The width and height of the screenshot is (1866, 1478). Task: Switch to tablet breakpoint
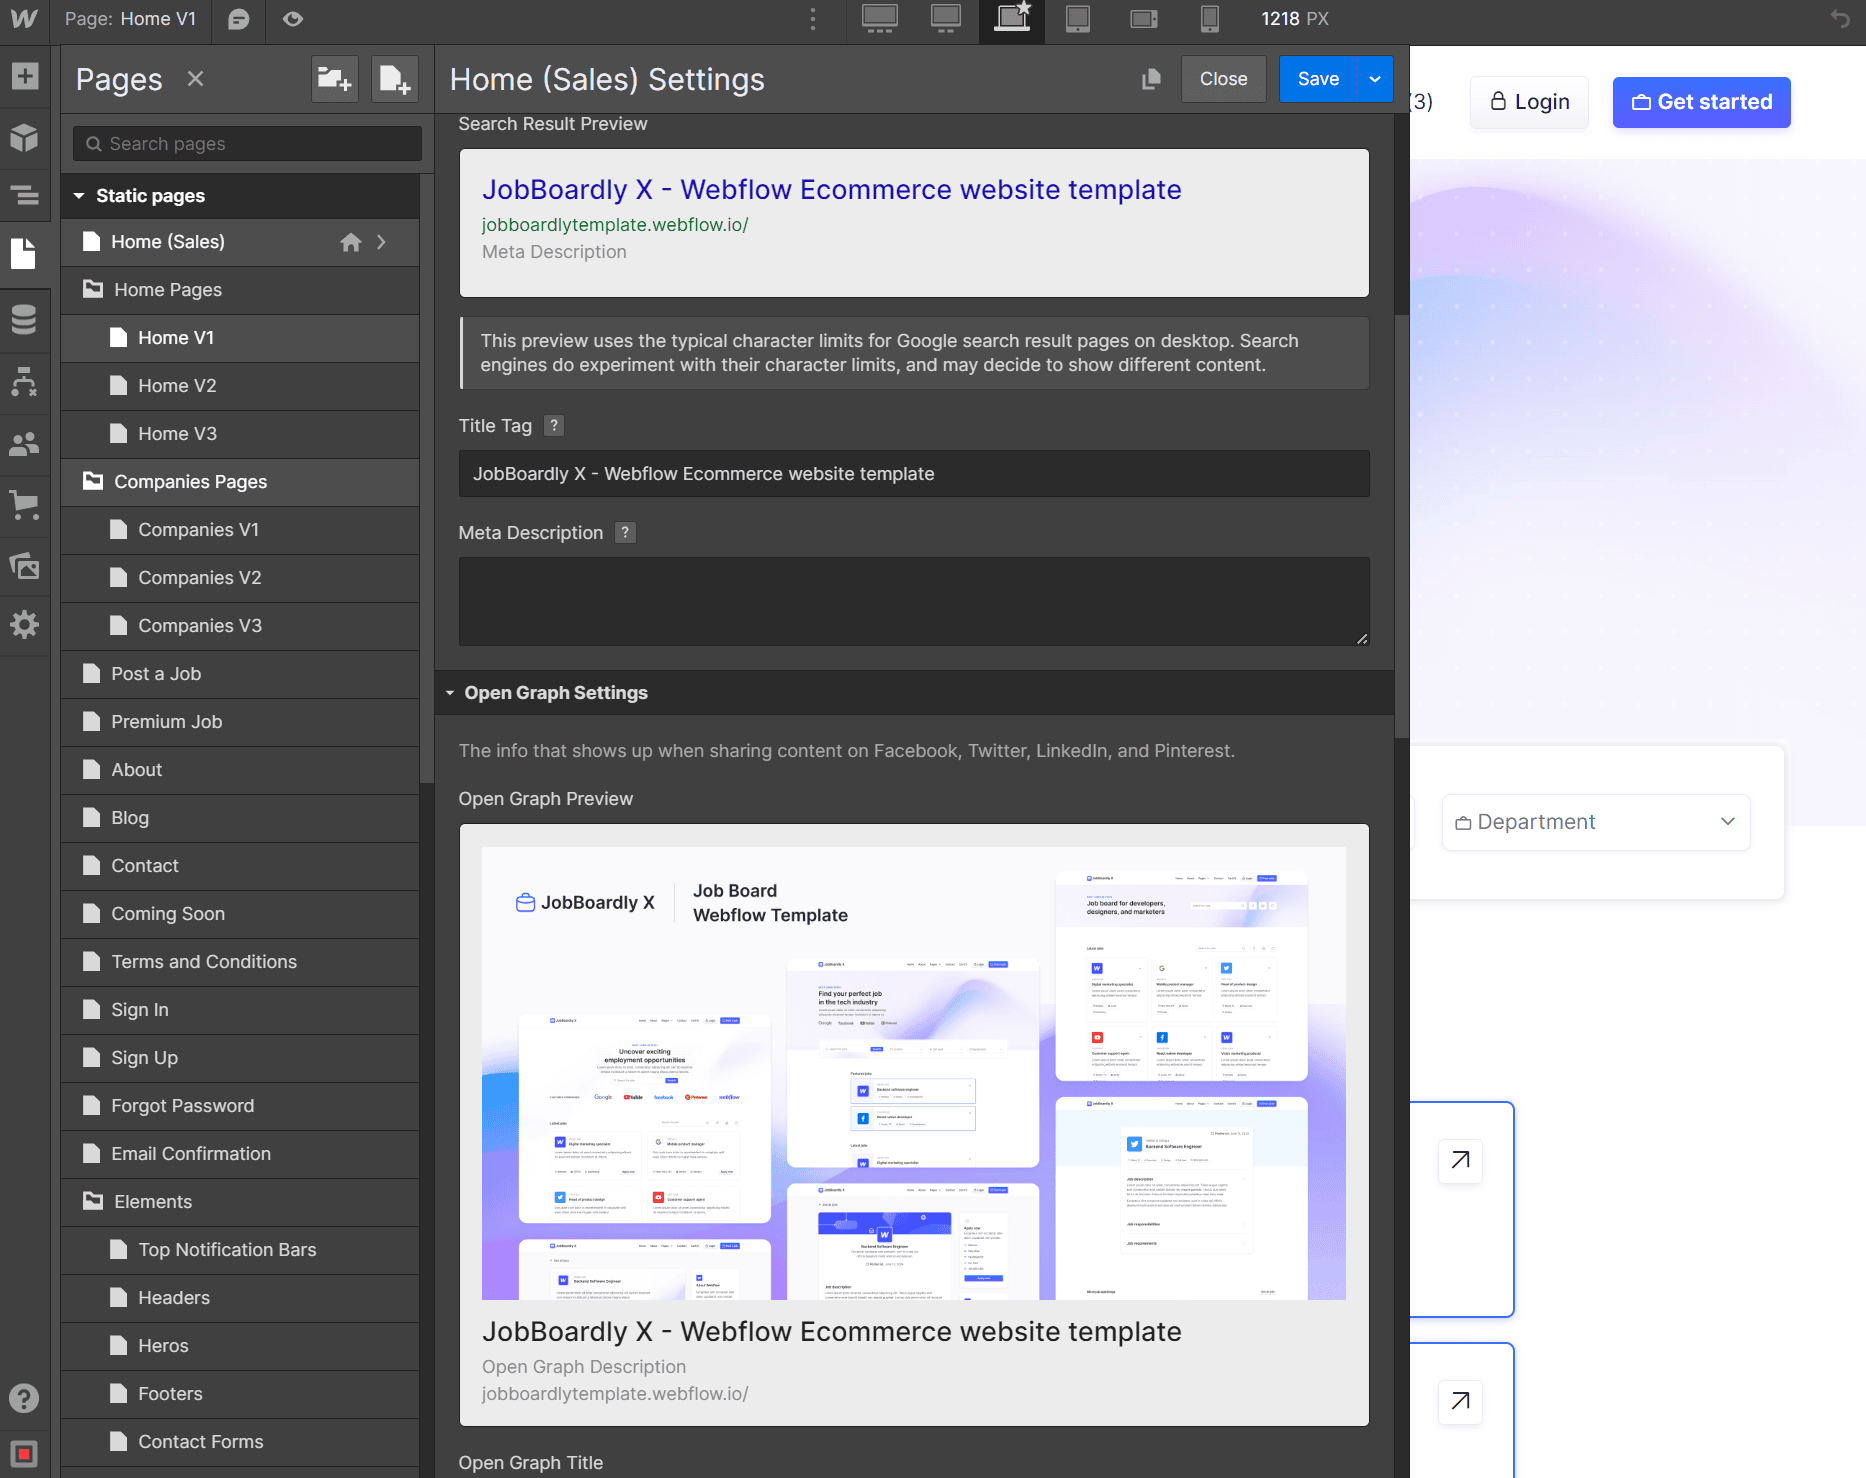click(1078, 19)
